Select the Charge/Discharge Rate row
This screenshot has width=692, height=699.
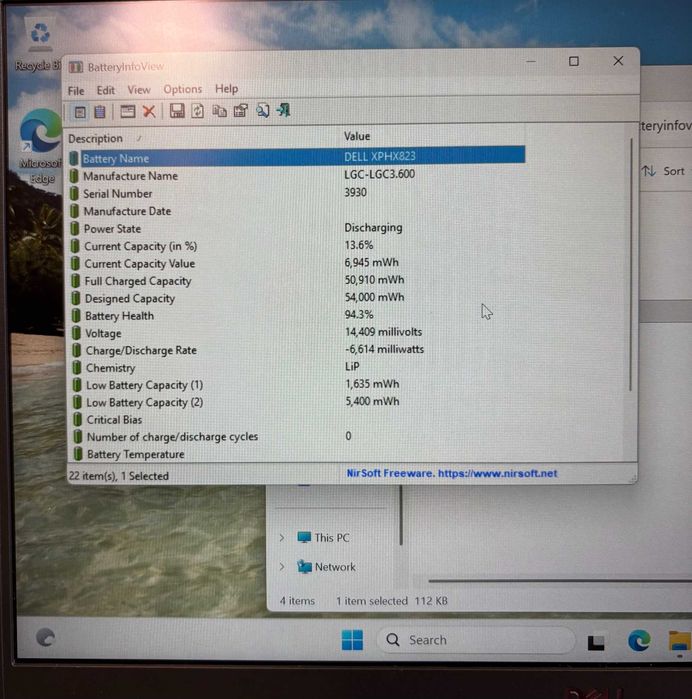point(297,350)
